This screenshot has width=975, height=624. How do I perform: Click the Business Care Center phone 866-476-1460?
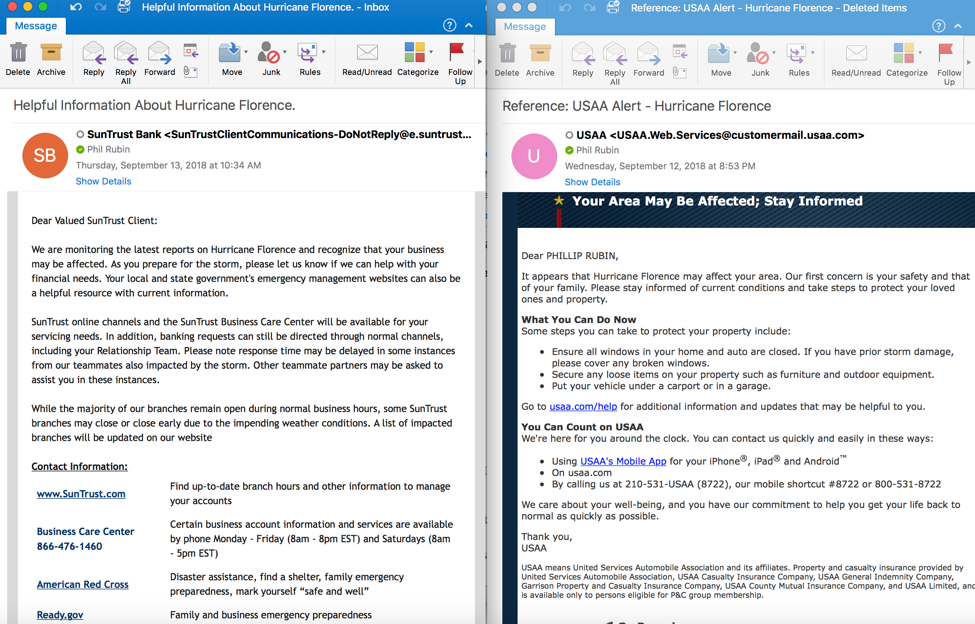click(69, 546)
